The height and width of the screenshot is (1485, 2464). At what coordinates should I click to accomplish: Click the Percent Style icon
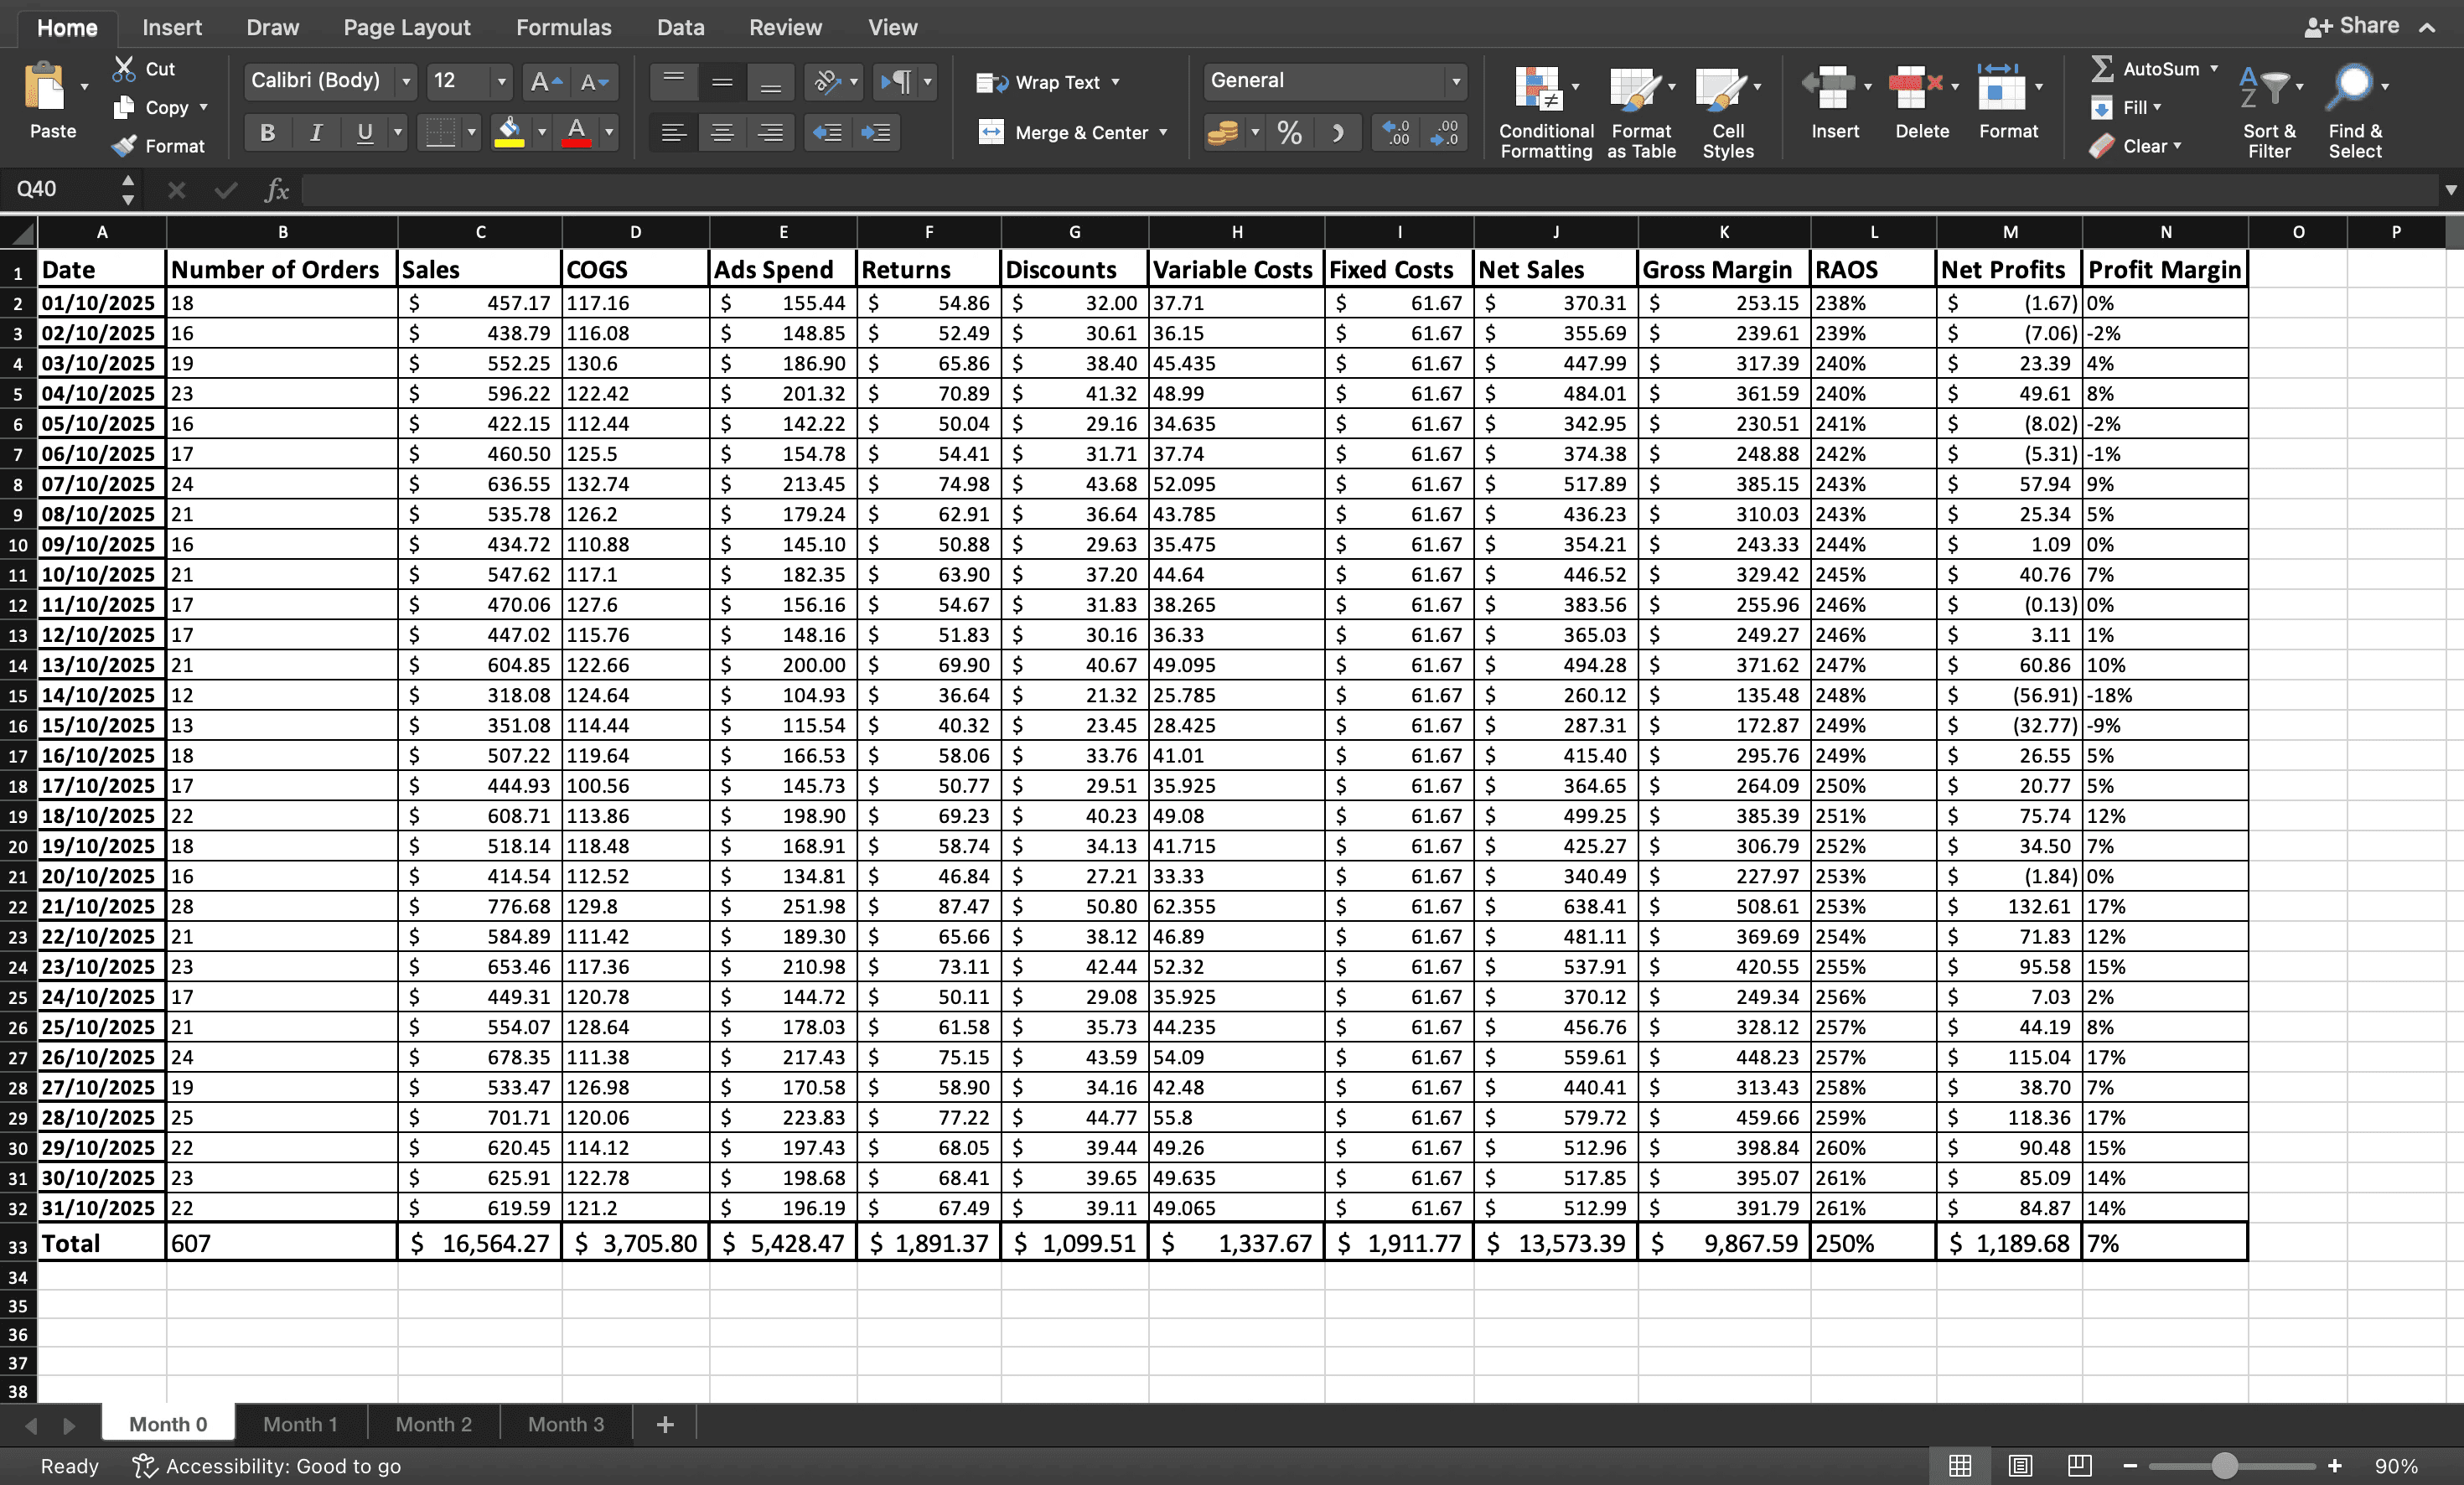pyautogui.click(x=1289, y=133)
